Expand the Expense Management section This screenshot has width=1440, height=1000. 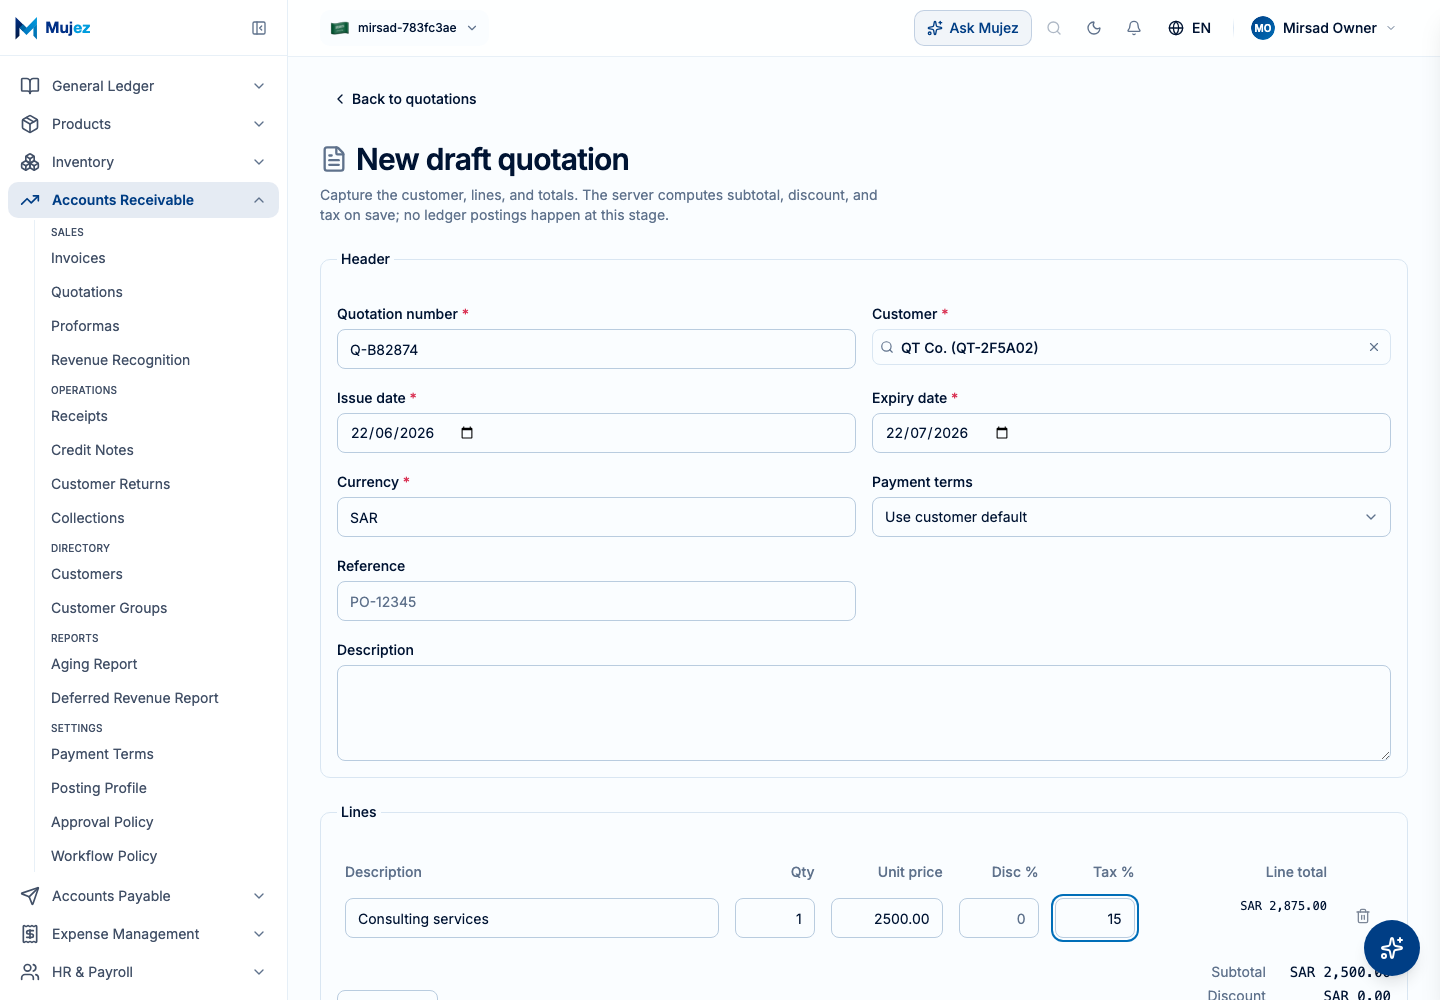[x=259, y=934]
